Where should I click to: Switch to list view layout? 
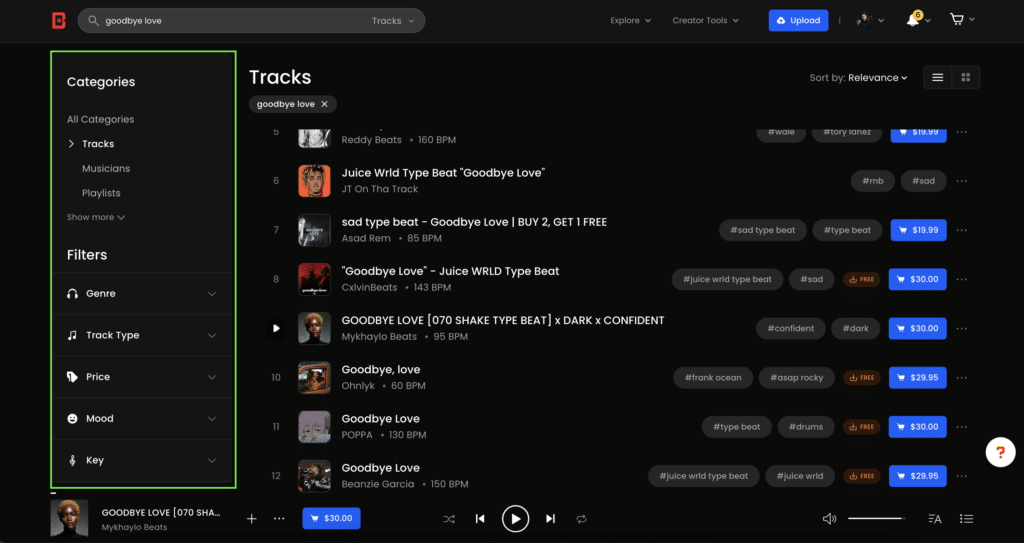click(x=938, y=78)
